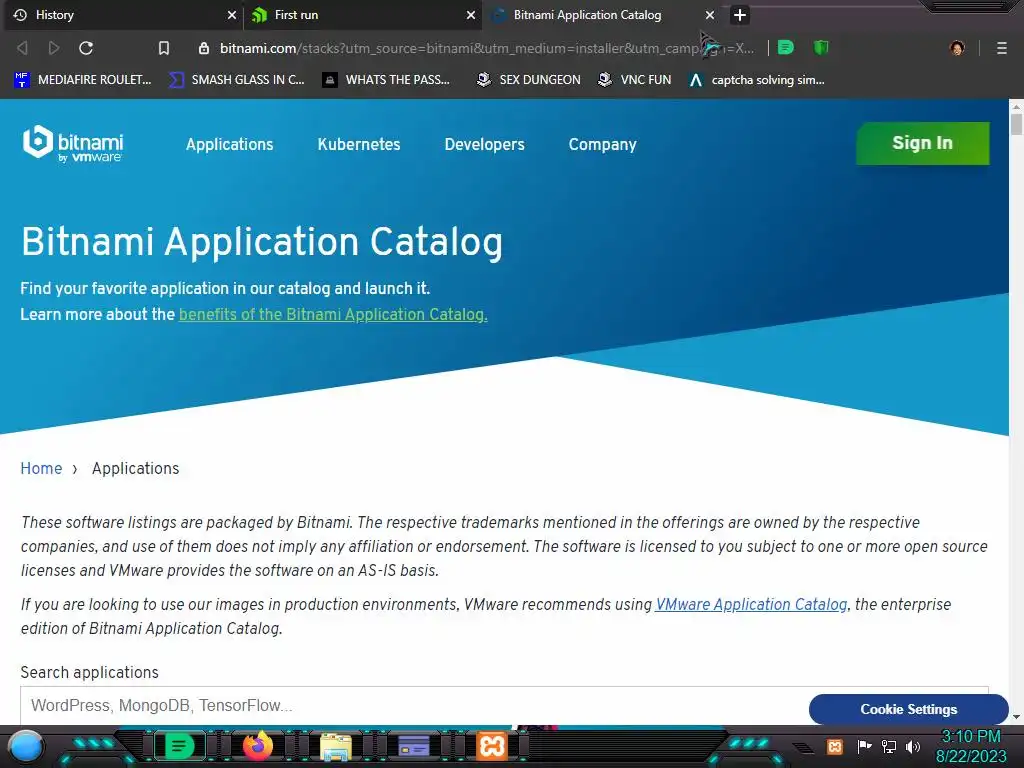Screen dimensions: 1024x768
Task: Open the Applications navigation menu
Action: pyautogui.click(x=229, y=144)
